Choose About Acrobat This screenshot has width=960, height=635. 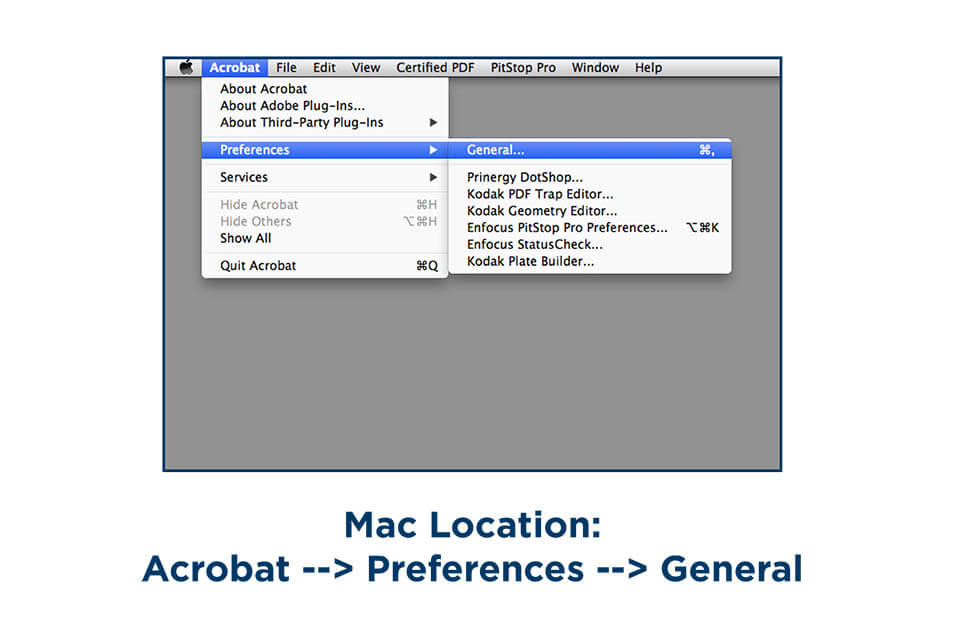[325, 89]
